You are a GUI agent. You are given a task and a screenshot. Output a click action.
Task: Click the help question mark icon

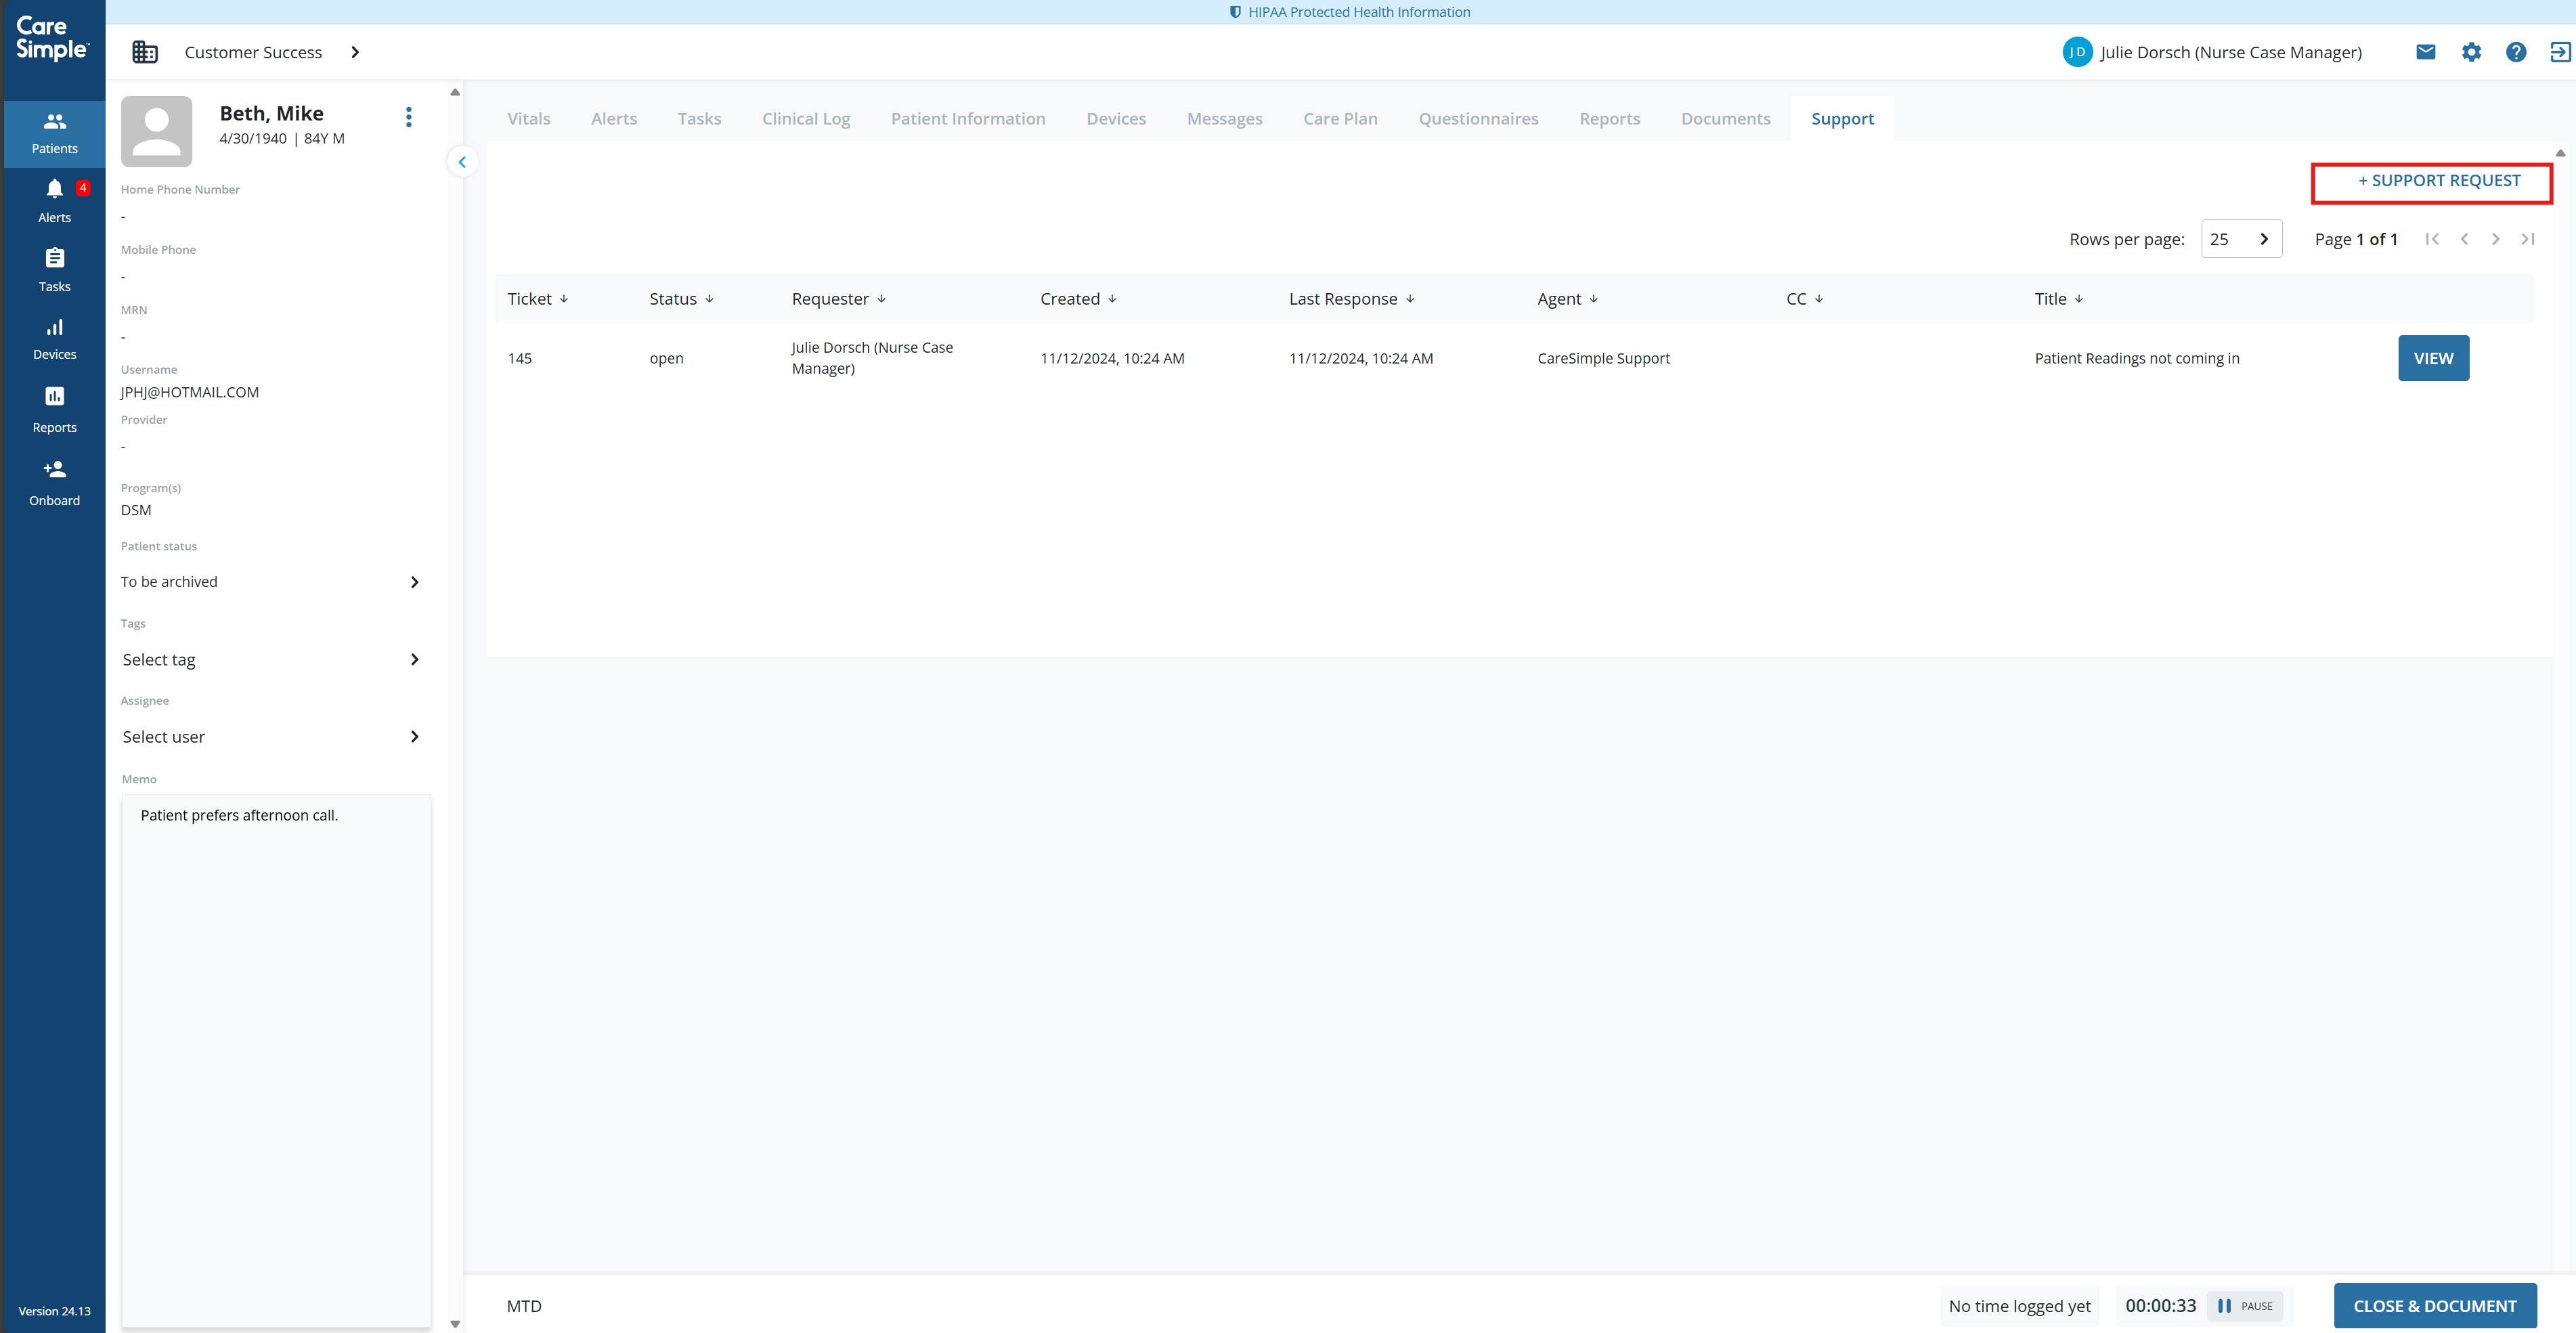click(x=2516, y=52)
